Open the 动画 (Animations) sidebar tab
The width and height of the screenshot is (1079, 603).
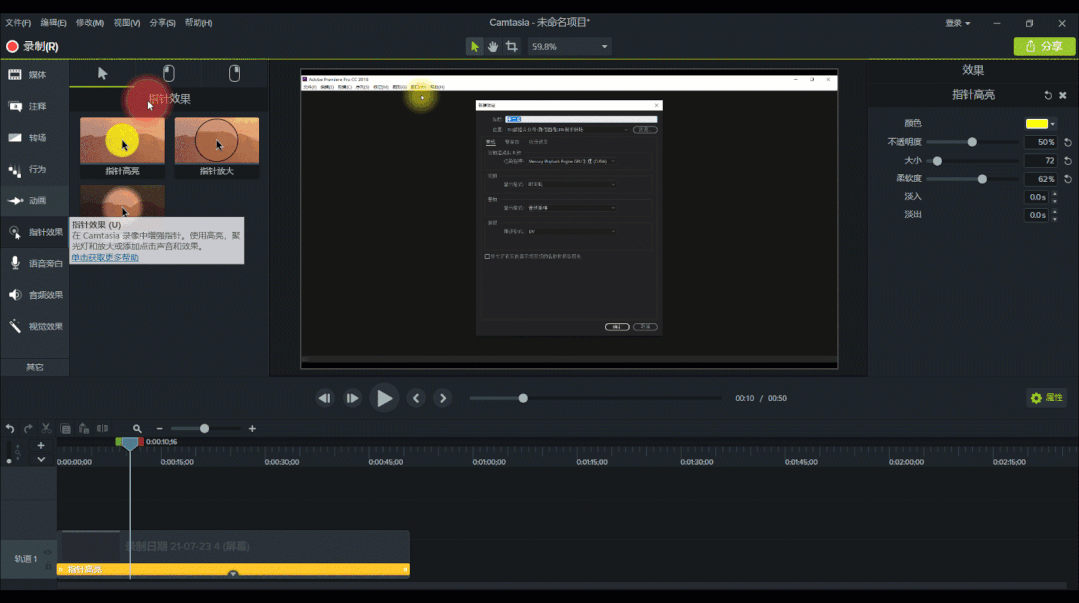[x=34, y=200]
